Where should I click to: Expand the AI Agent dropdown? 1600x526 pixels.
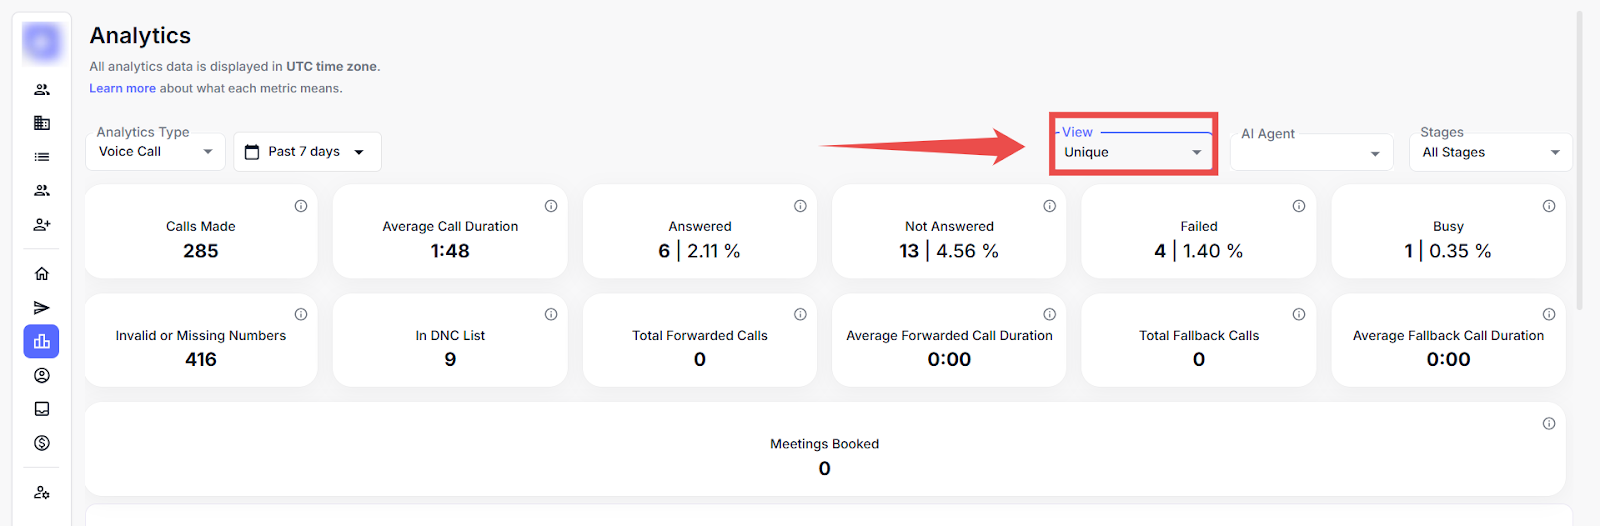click(x=1311, y=153)
